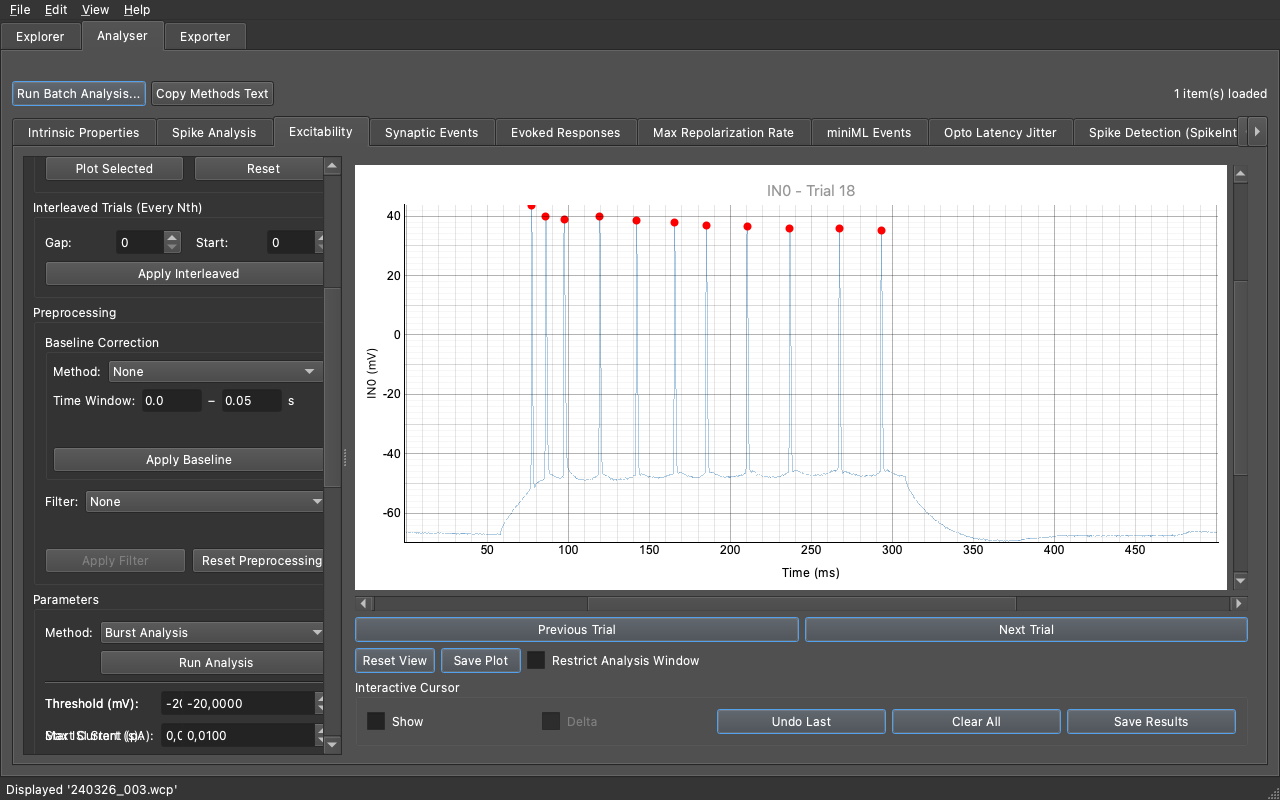This screenshot has width=1280, height=800.
Task: Show more analysis tabs with right arrow
Action: coord(1257,131)
